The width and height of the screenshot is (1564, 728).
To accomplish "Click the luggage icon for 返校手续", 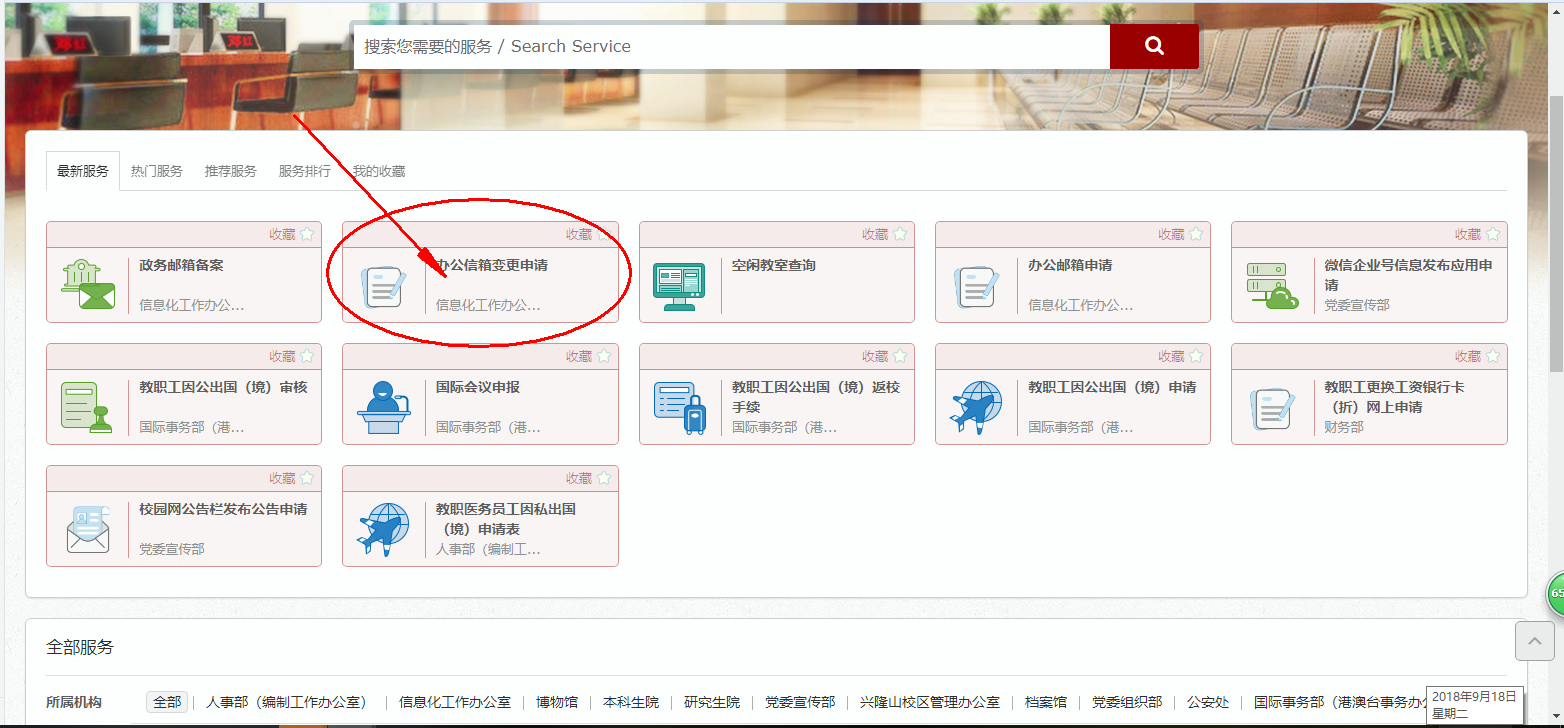I will coord(680,407).
